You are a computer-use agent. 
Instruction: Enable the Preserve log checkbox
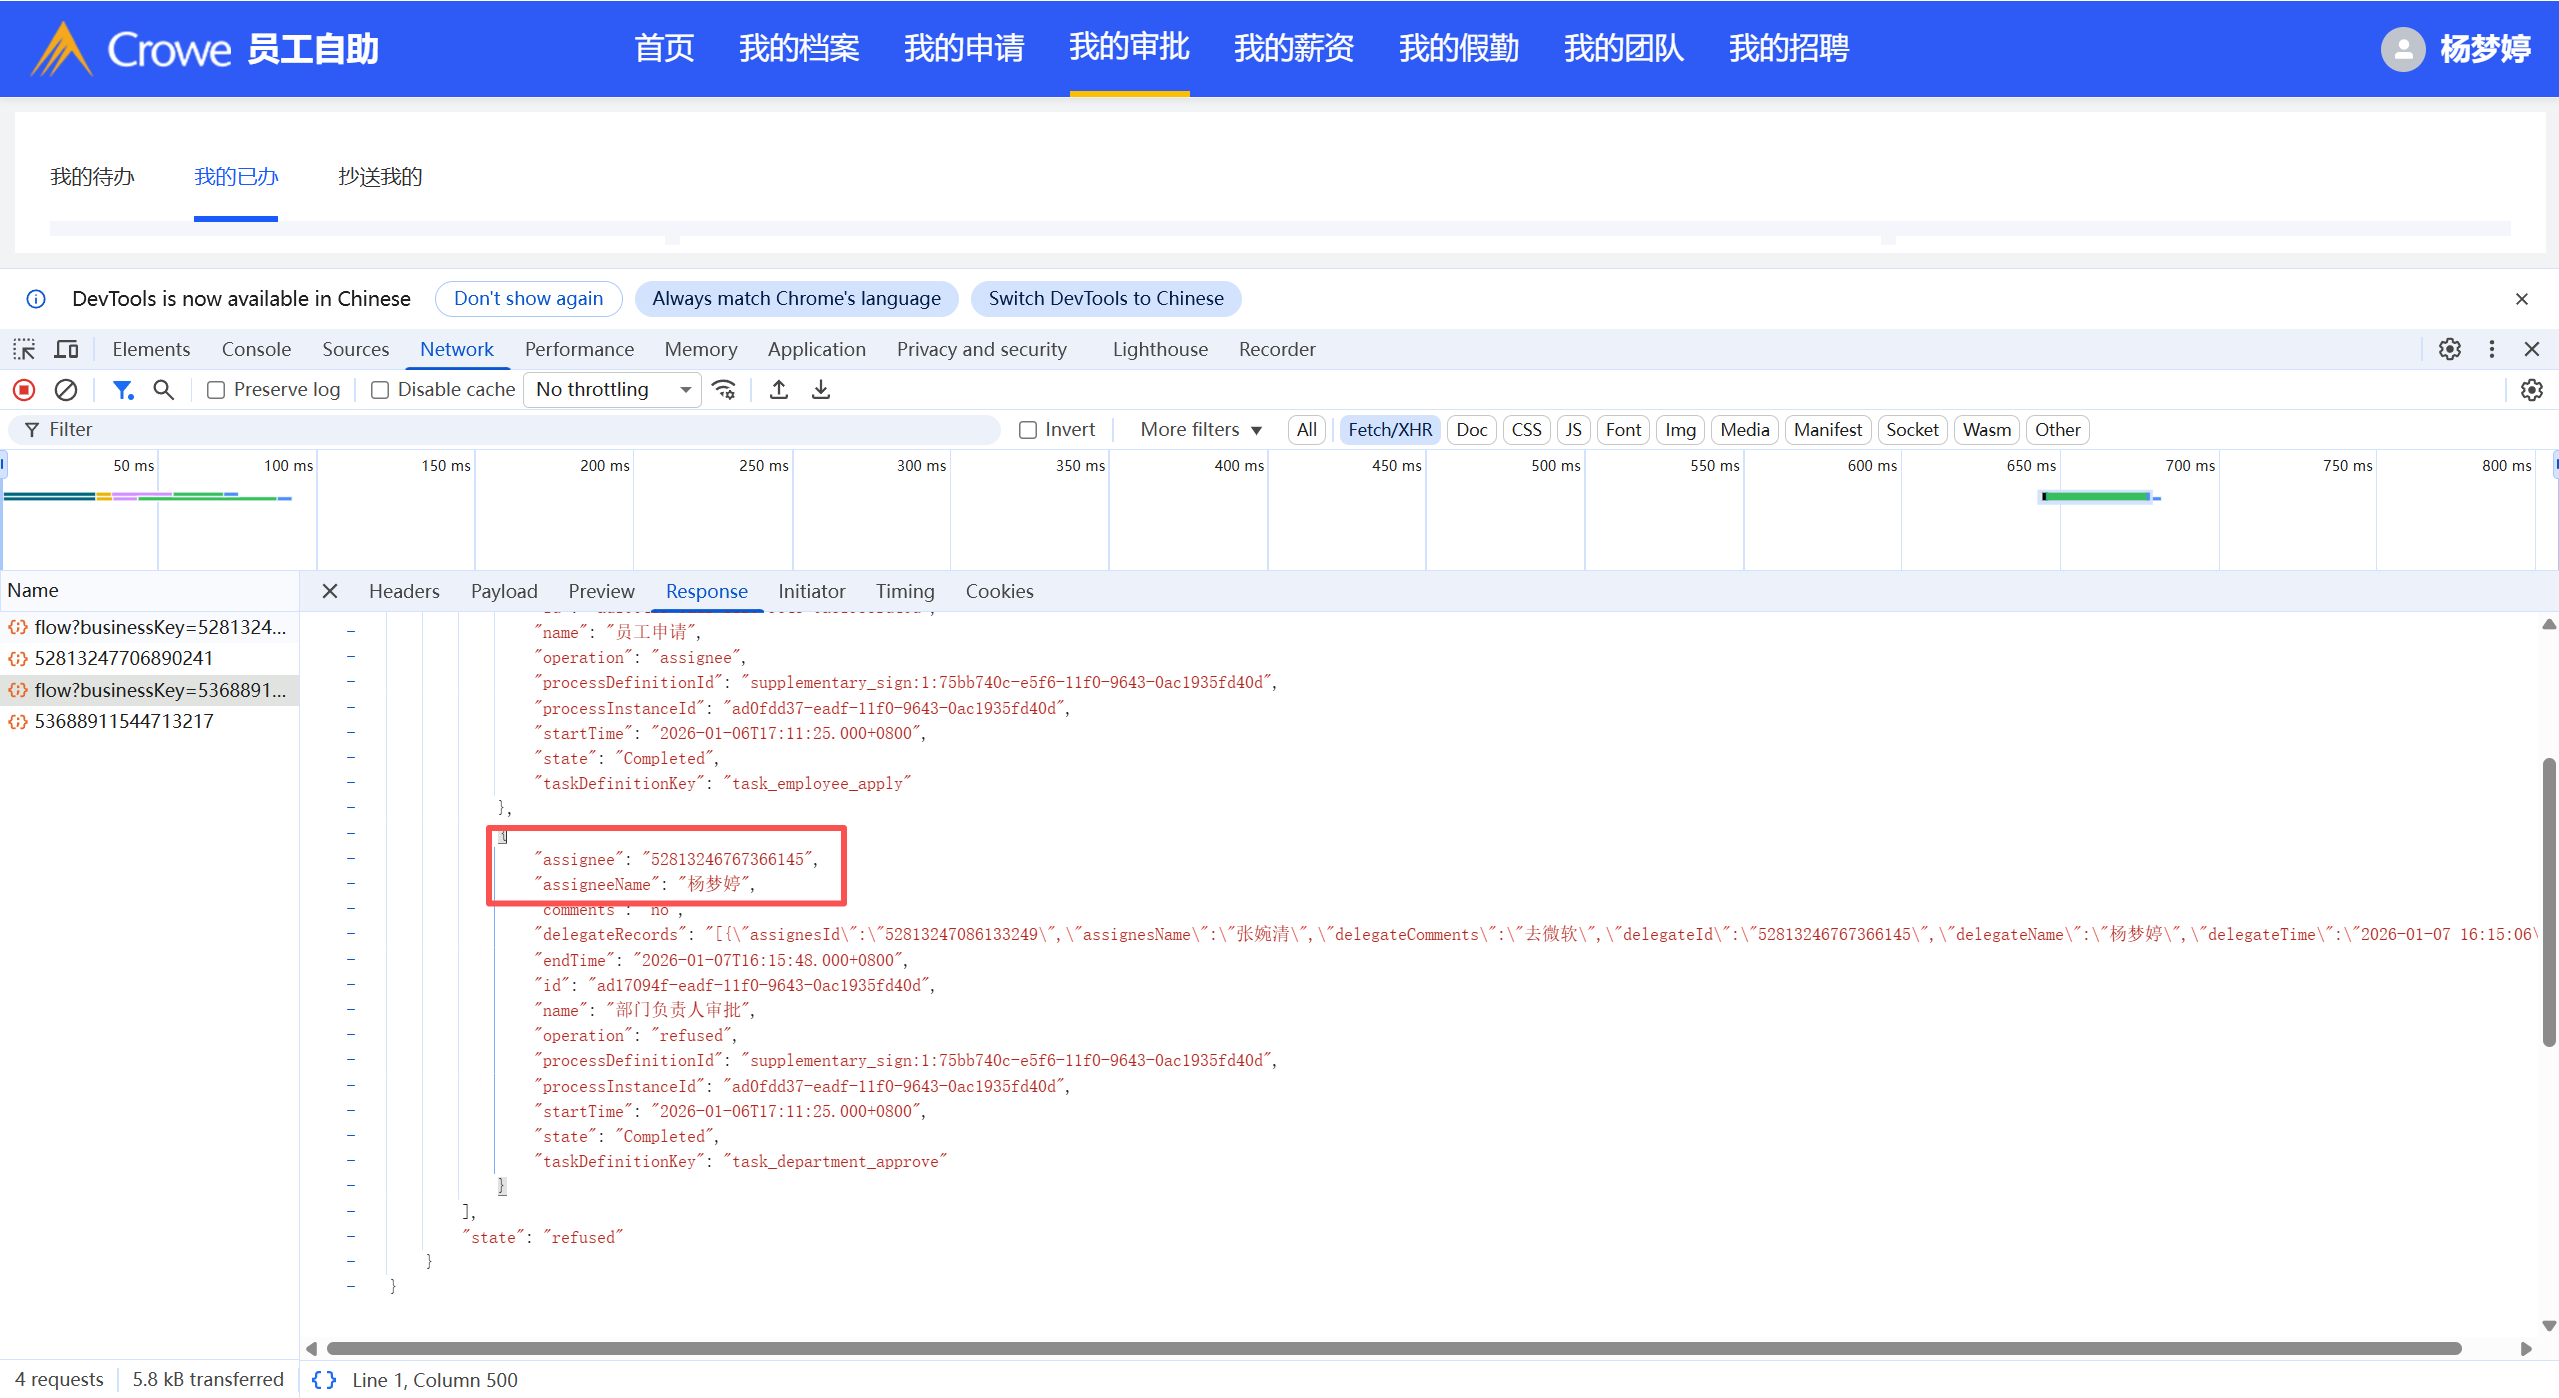click(216, 390)
